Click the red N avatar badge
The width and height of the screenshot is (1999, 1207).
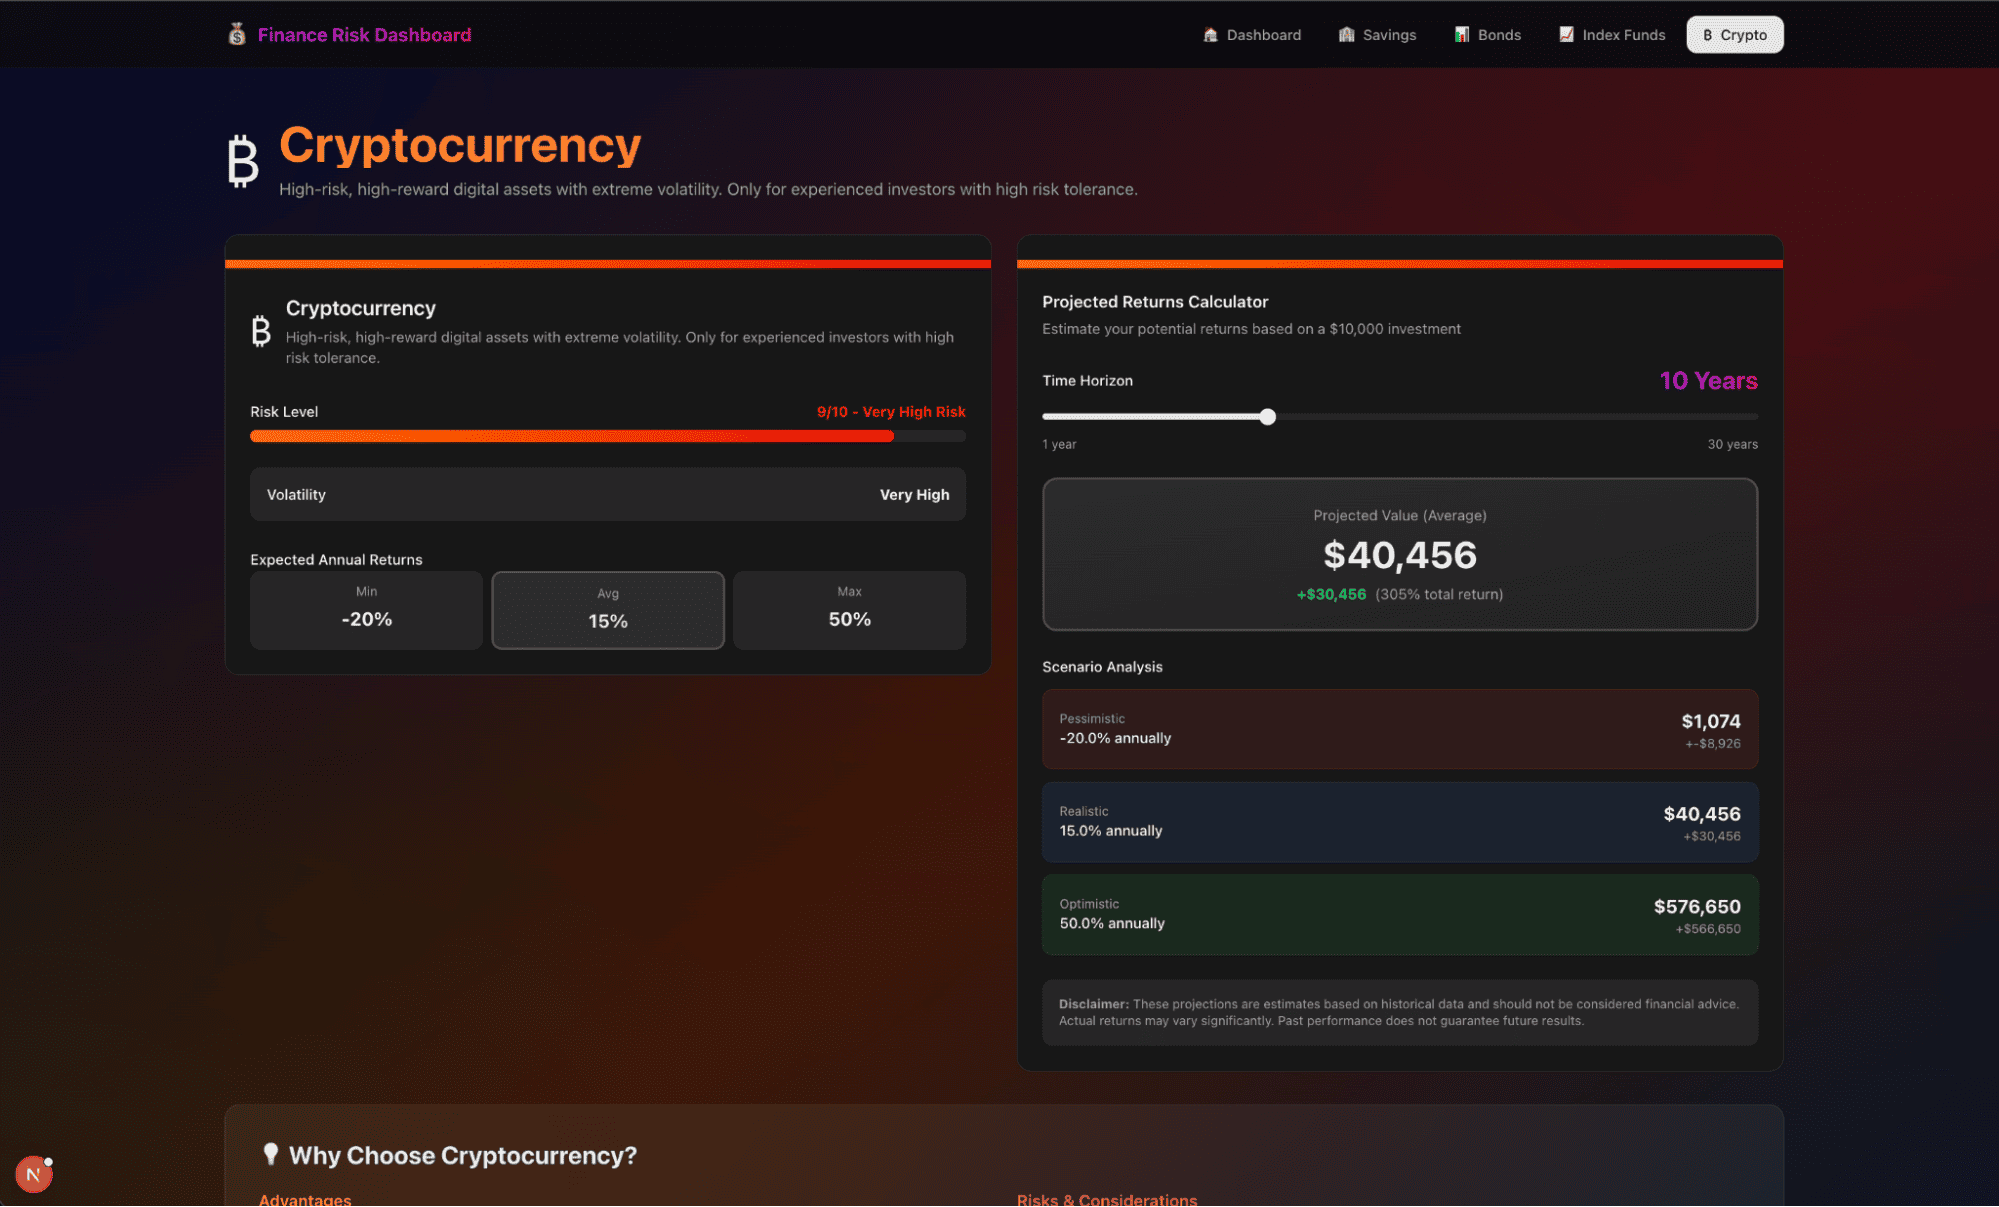coord(33,1174)
